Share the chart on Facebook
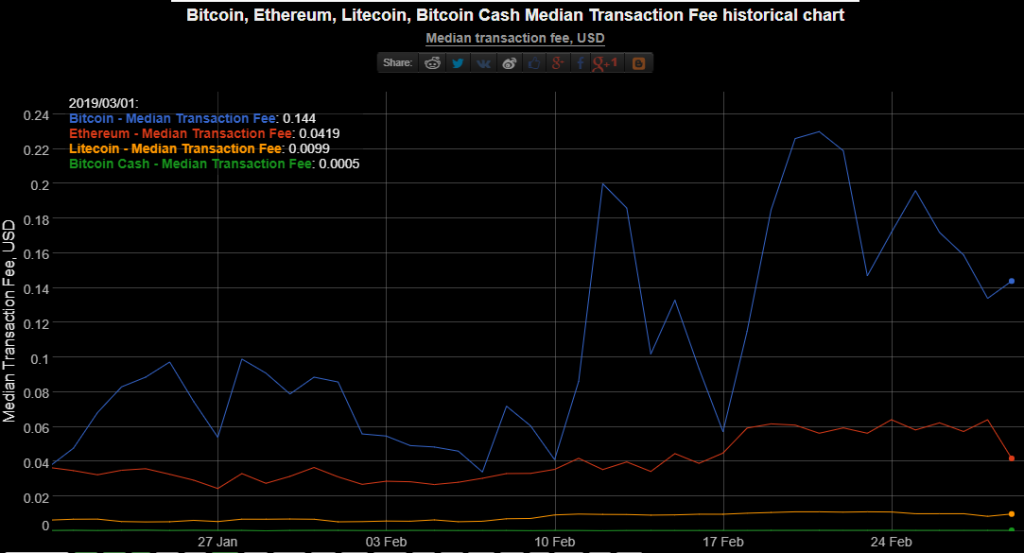The width and height of the screenshot is (1024, 553). click(x=580, y=63)
